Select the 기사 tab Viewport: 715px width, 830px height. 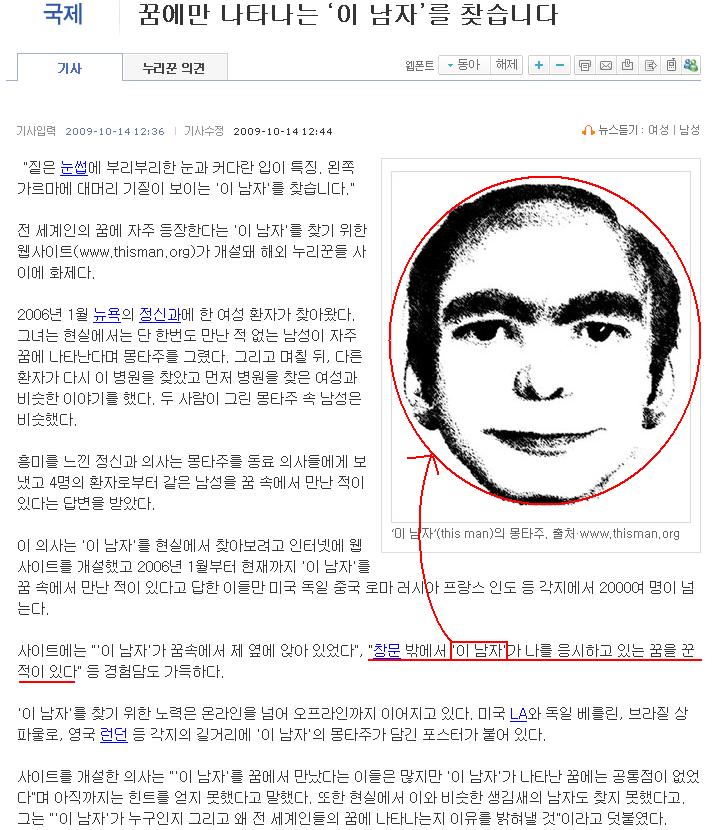69,68
